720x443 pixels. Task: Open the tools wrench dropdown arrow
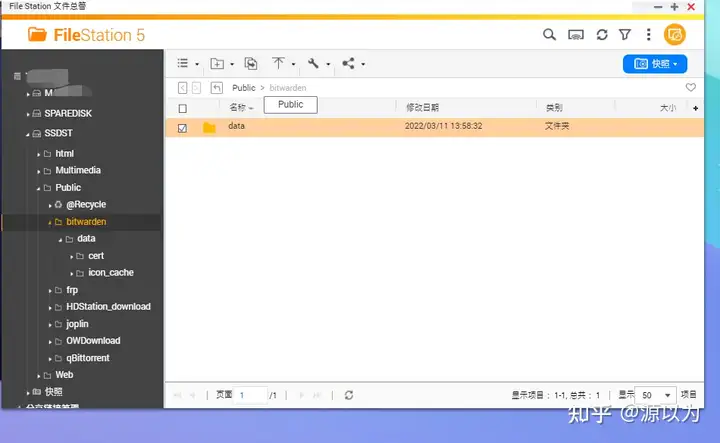tap(328, 64)
